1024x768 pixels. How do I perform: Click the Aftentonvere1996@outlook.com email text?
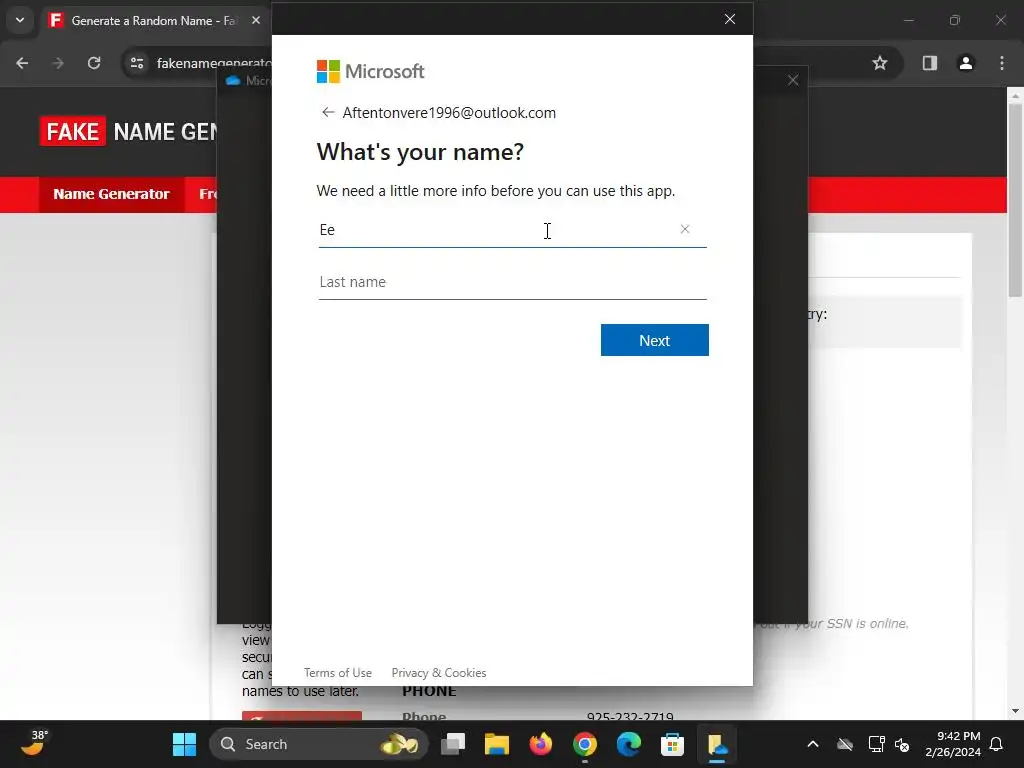coord(449,112)
